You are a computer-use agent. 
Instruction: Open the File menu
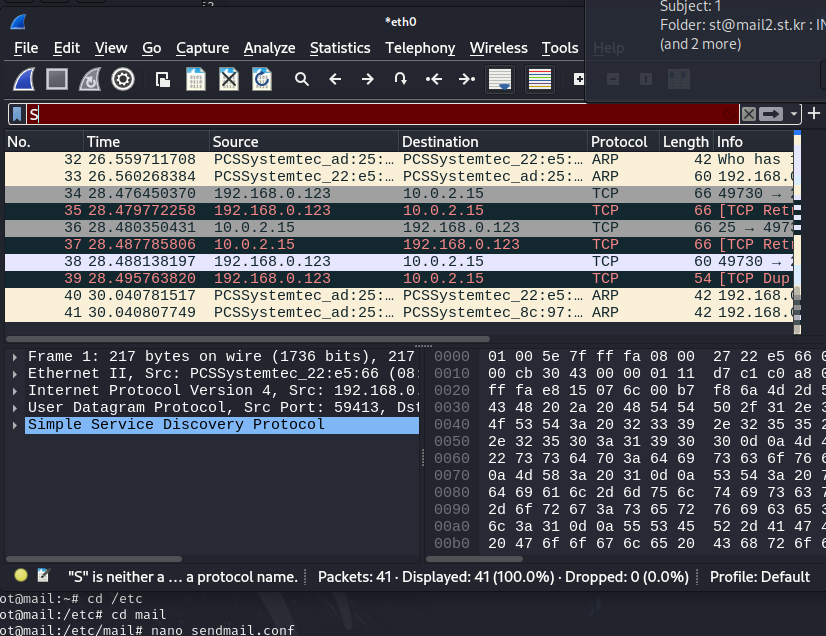[x=26, y=48]
